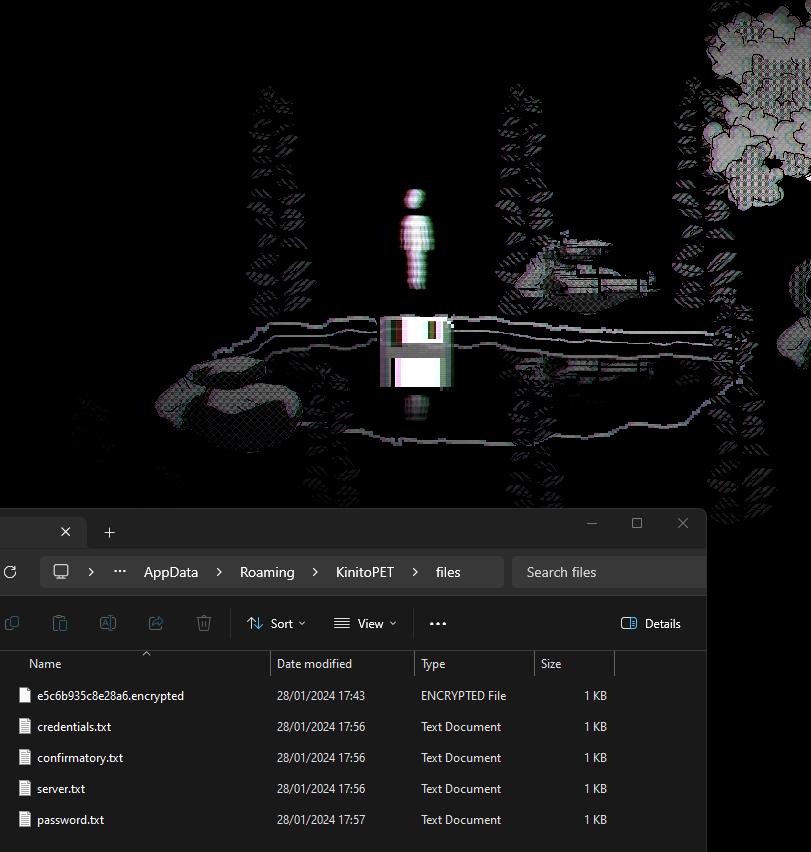Click the text document icon for password.txt

[x=25, y=819]
